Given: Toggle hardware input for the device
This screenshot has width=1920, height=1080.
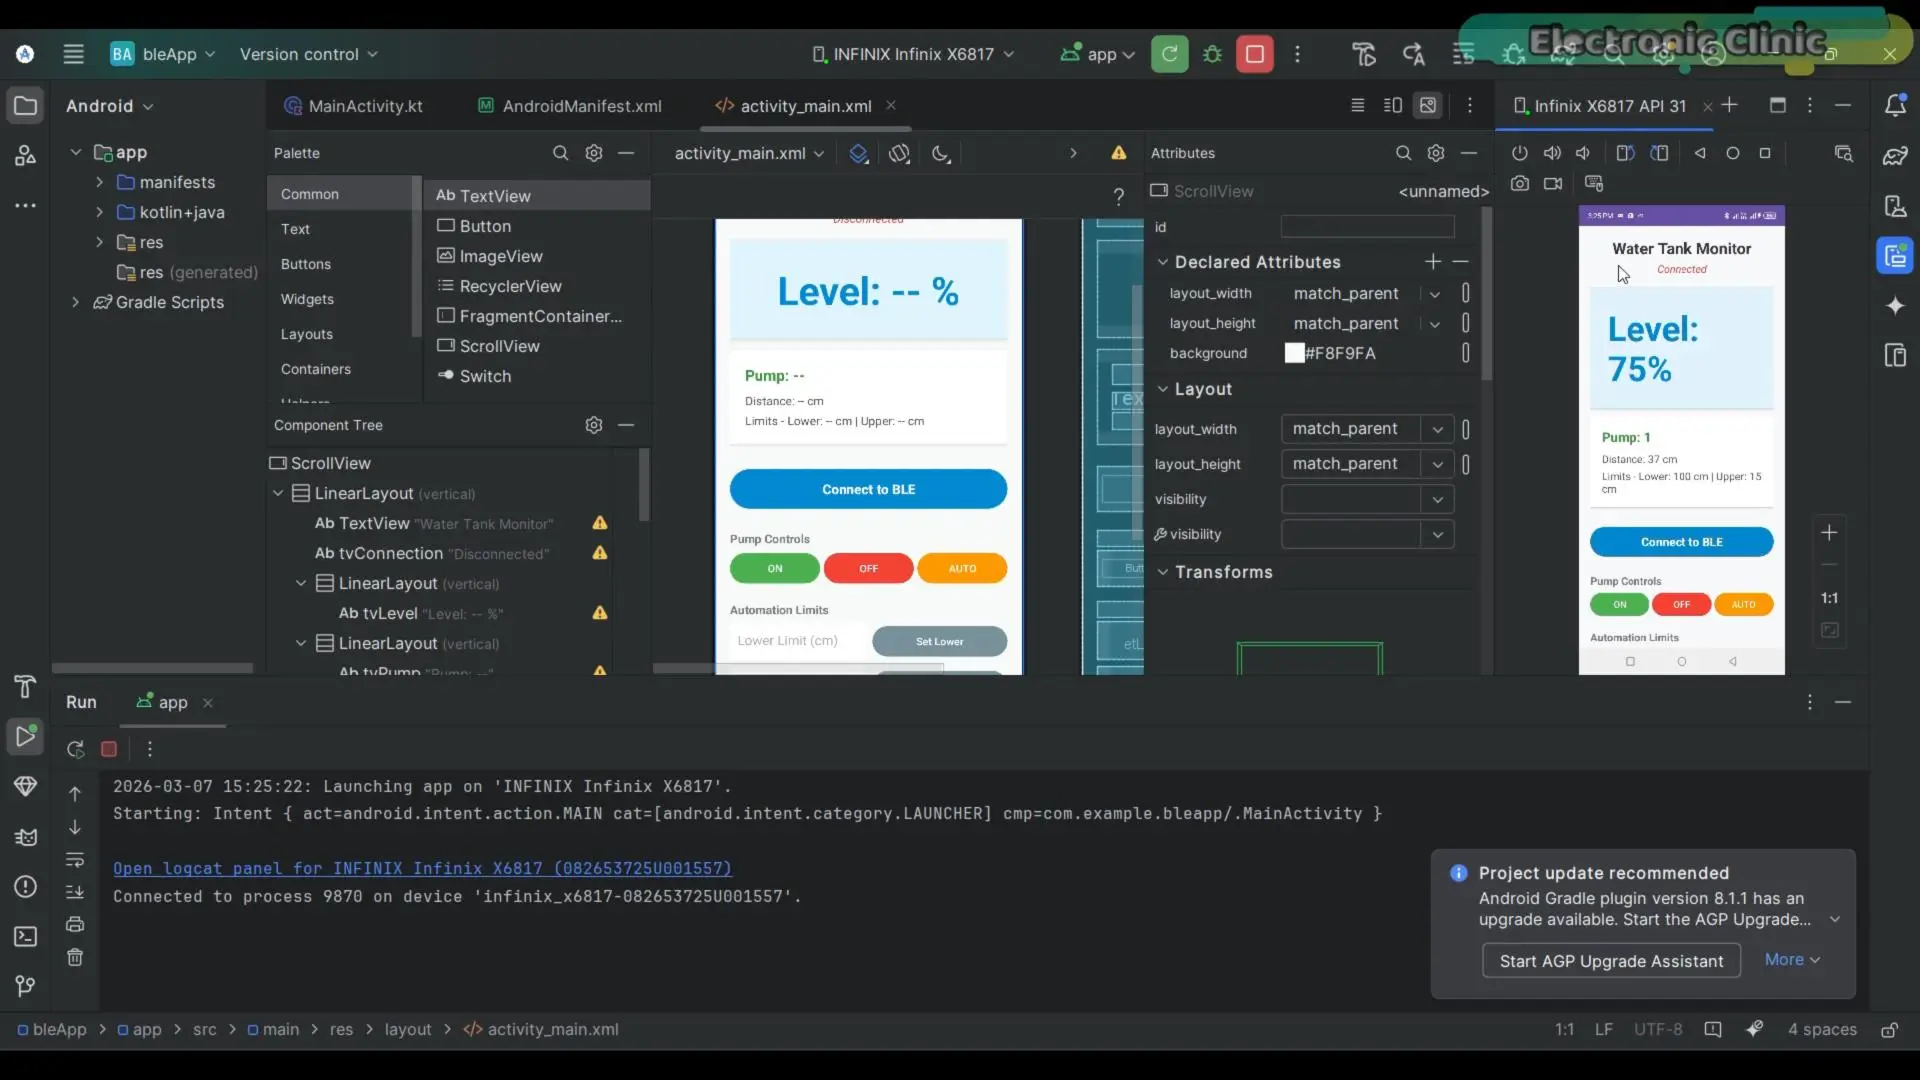Looking at the screenshot, I should click(x=1594, y=183).
